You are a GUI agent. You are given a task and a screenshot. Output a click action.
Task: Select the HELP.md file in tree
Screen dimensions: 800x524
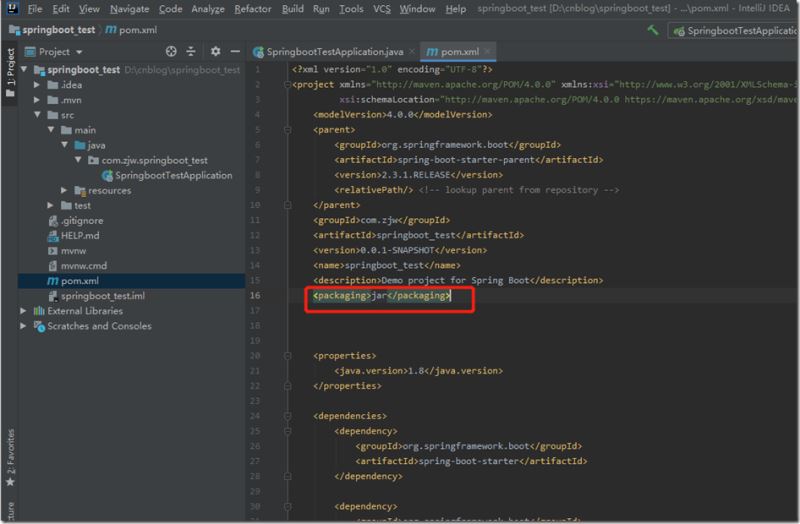pos(80,236)
